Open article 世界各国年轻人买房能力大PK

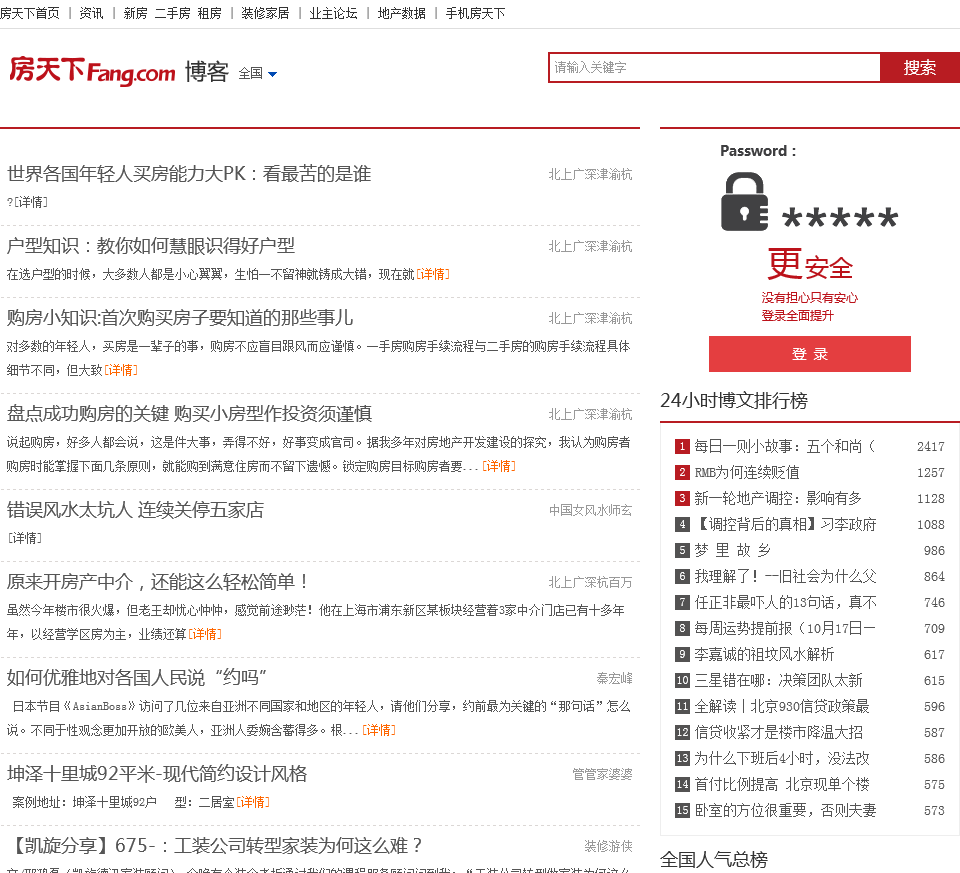[x=189, y=174]
